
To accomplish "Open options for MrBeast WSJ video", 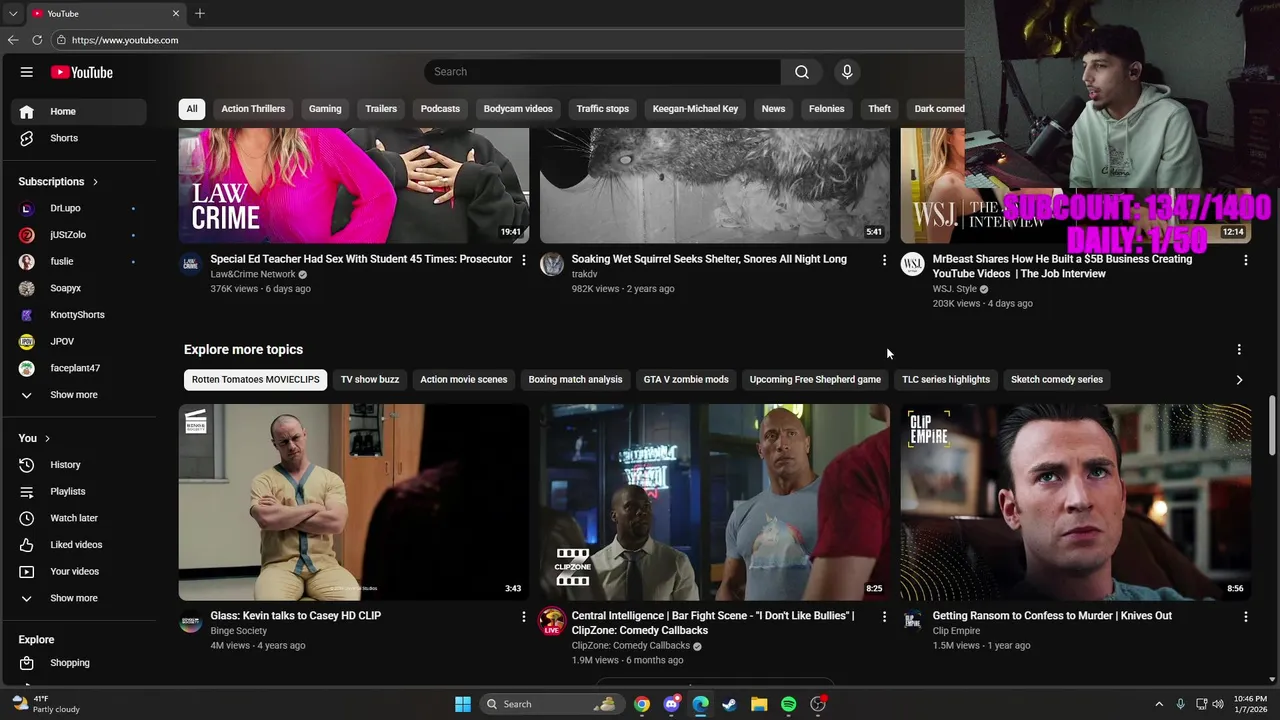I will pos(1245,260).
